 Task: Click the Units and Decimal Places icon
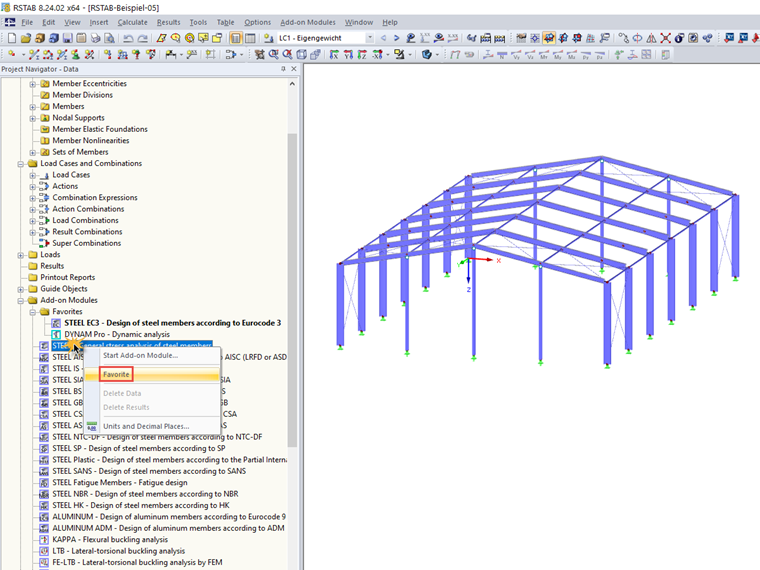point(92,427)
